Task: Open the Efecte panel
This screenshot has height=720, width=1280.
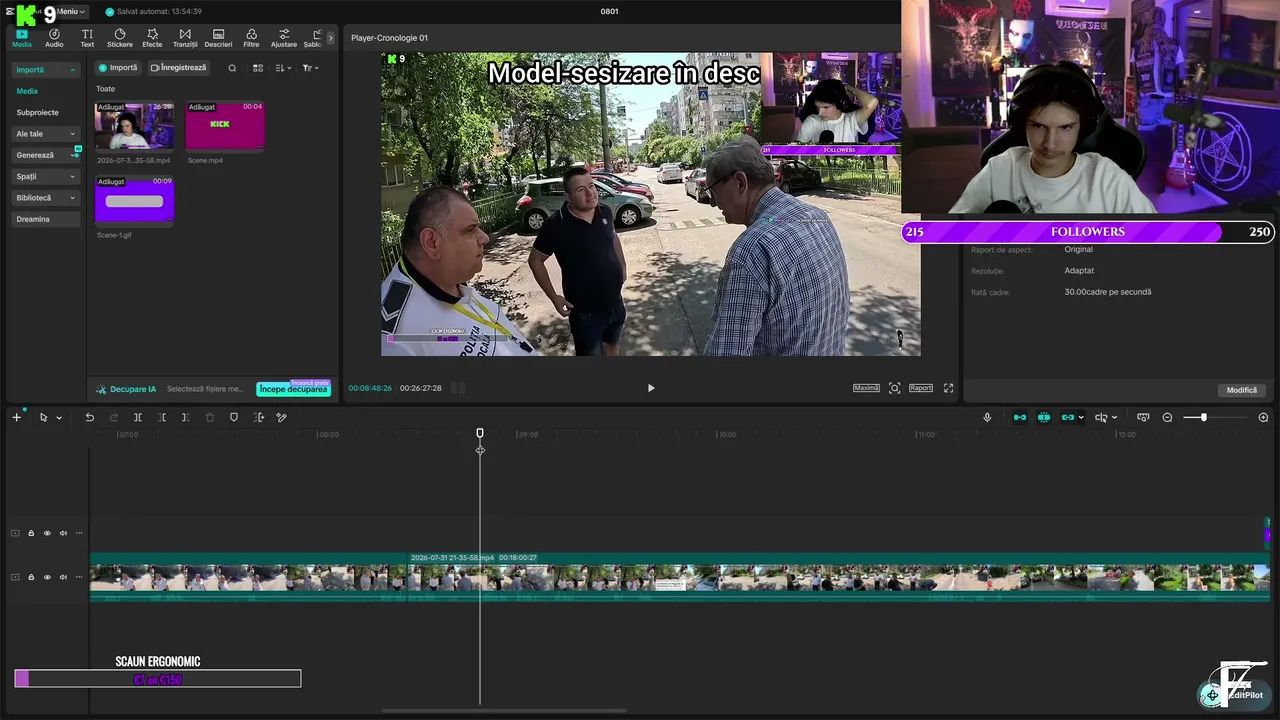Action: click(x=152, y=38)
